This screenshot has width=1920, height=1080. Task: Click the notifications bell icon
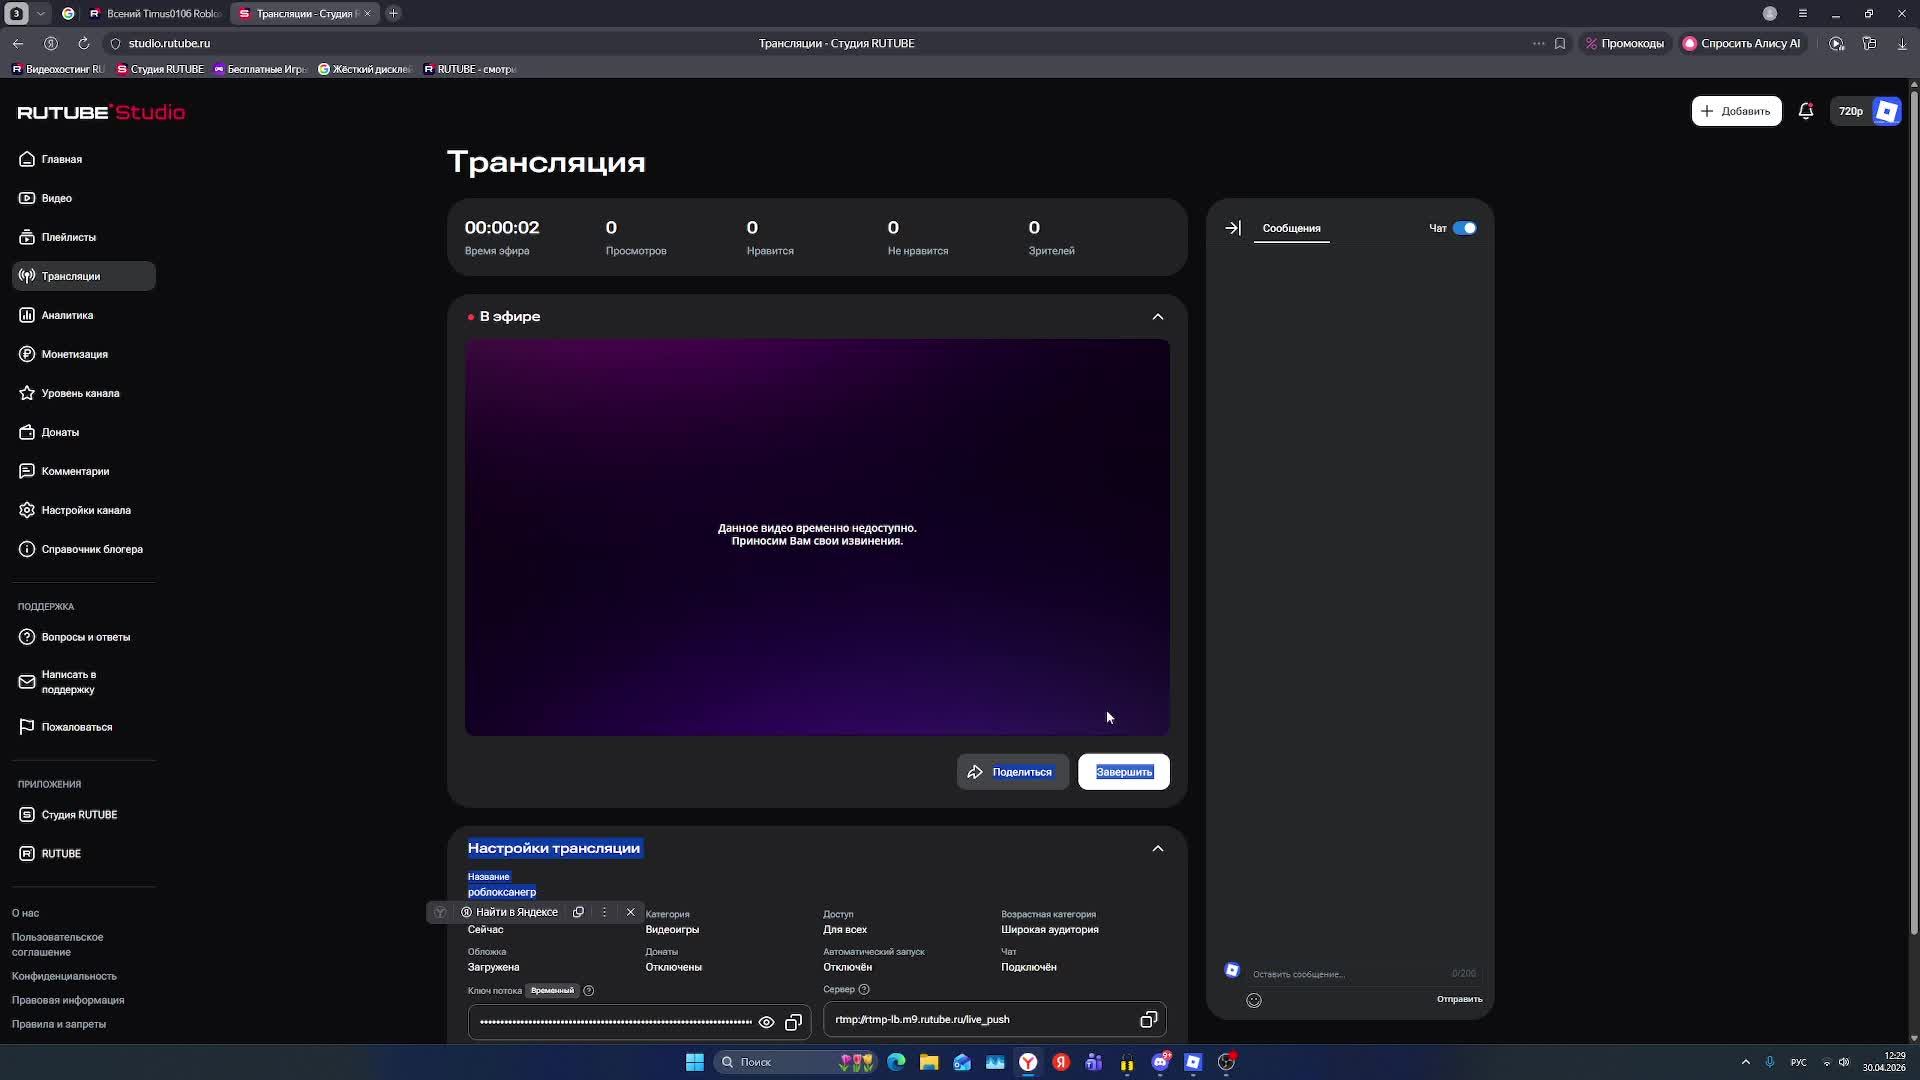1805,111
